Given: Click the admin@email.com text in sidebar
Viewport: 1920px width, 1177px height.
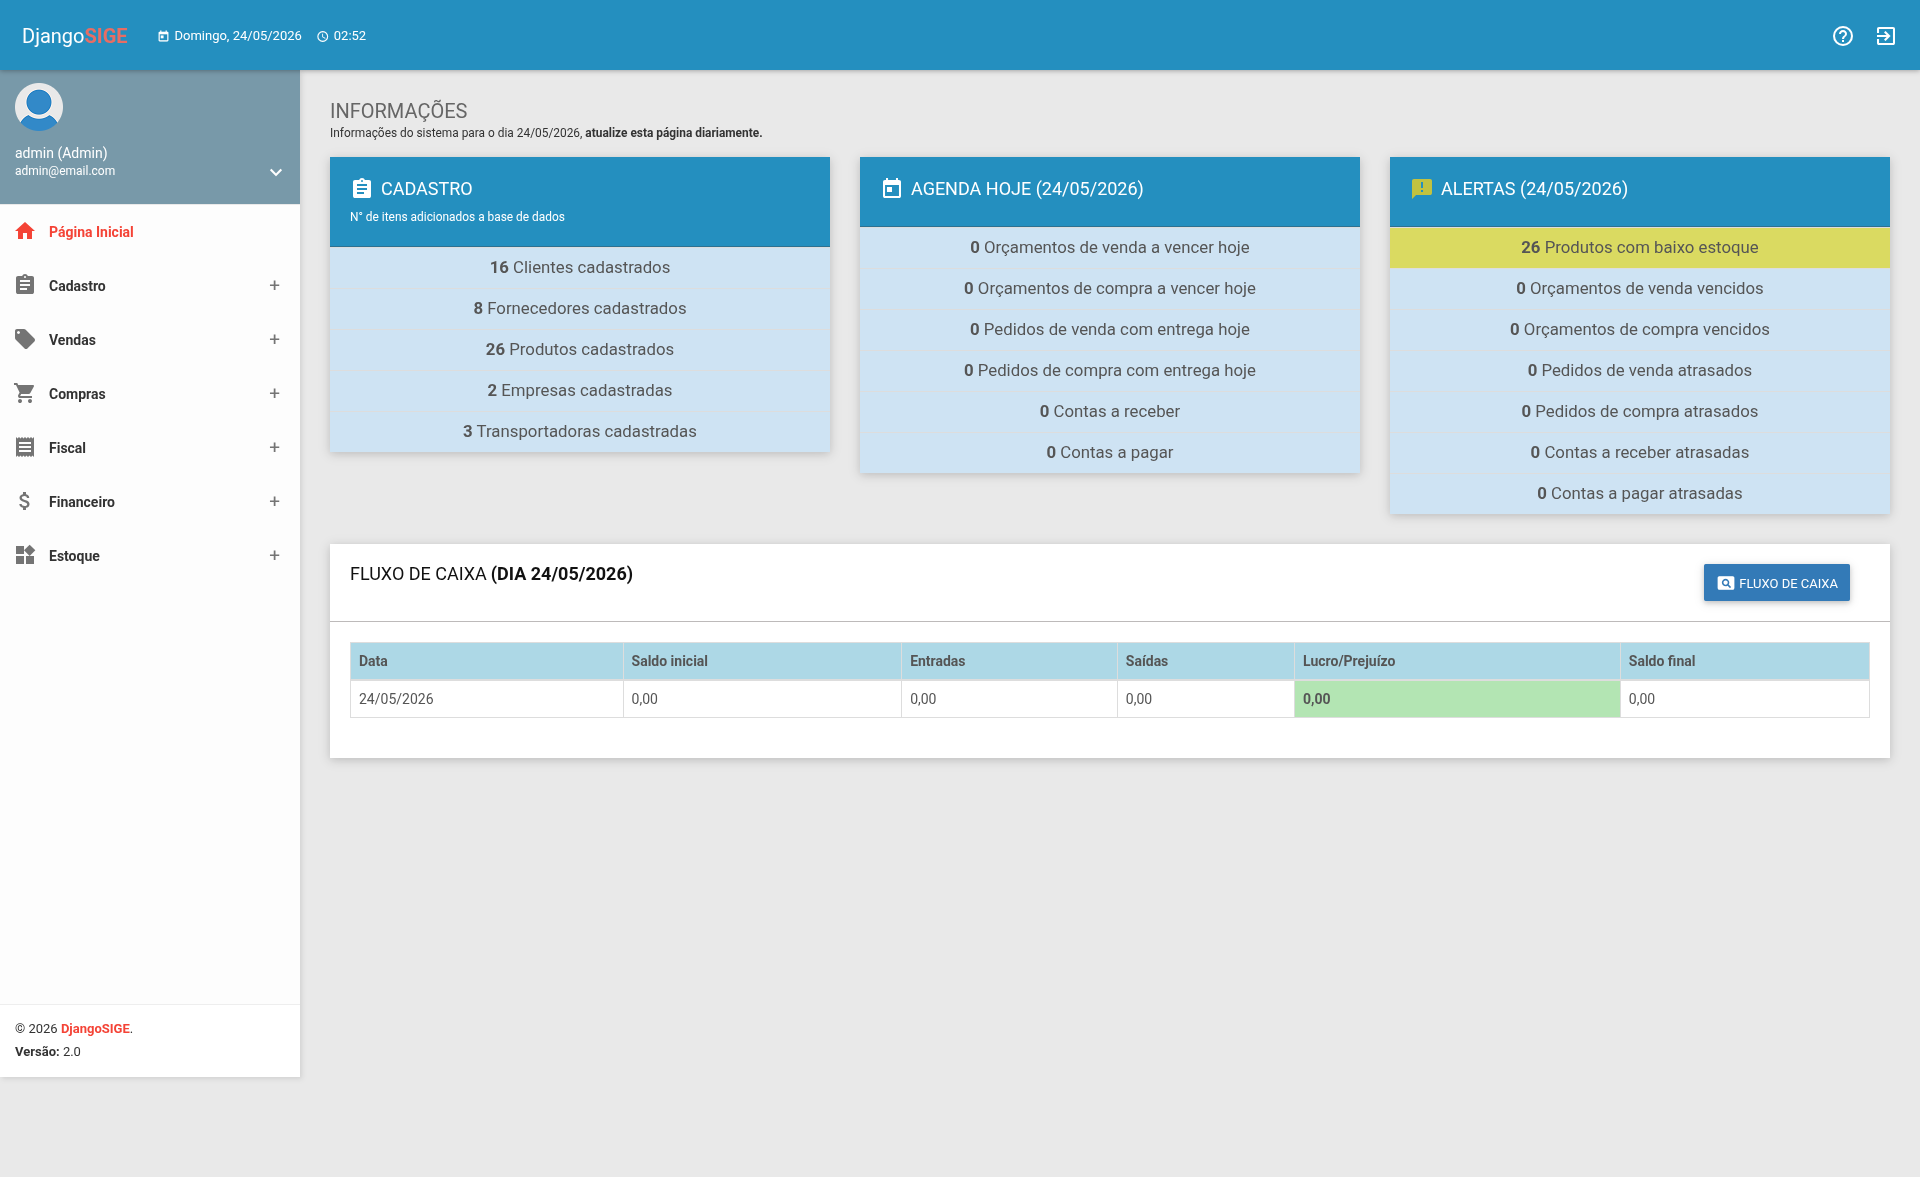Looking at the screenshot, I should 65,171.
